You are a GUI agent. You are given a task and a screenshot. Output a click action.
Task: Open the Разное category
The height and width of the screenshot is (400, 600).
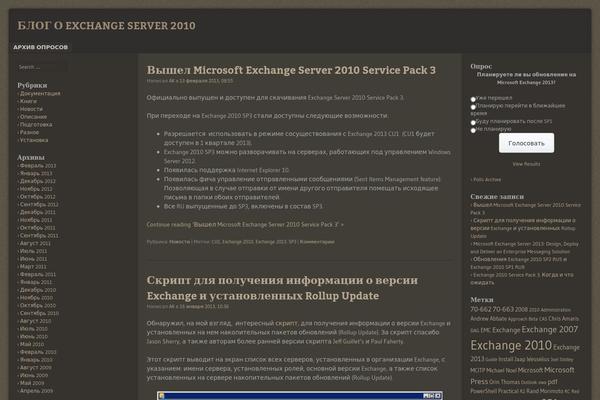click(x=29, y=132)
